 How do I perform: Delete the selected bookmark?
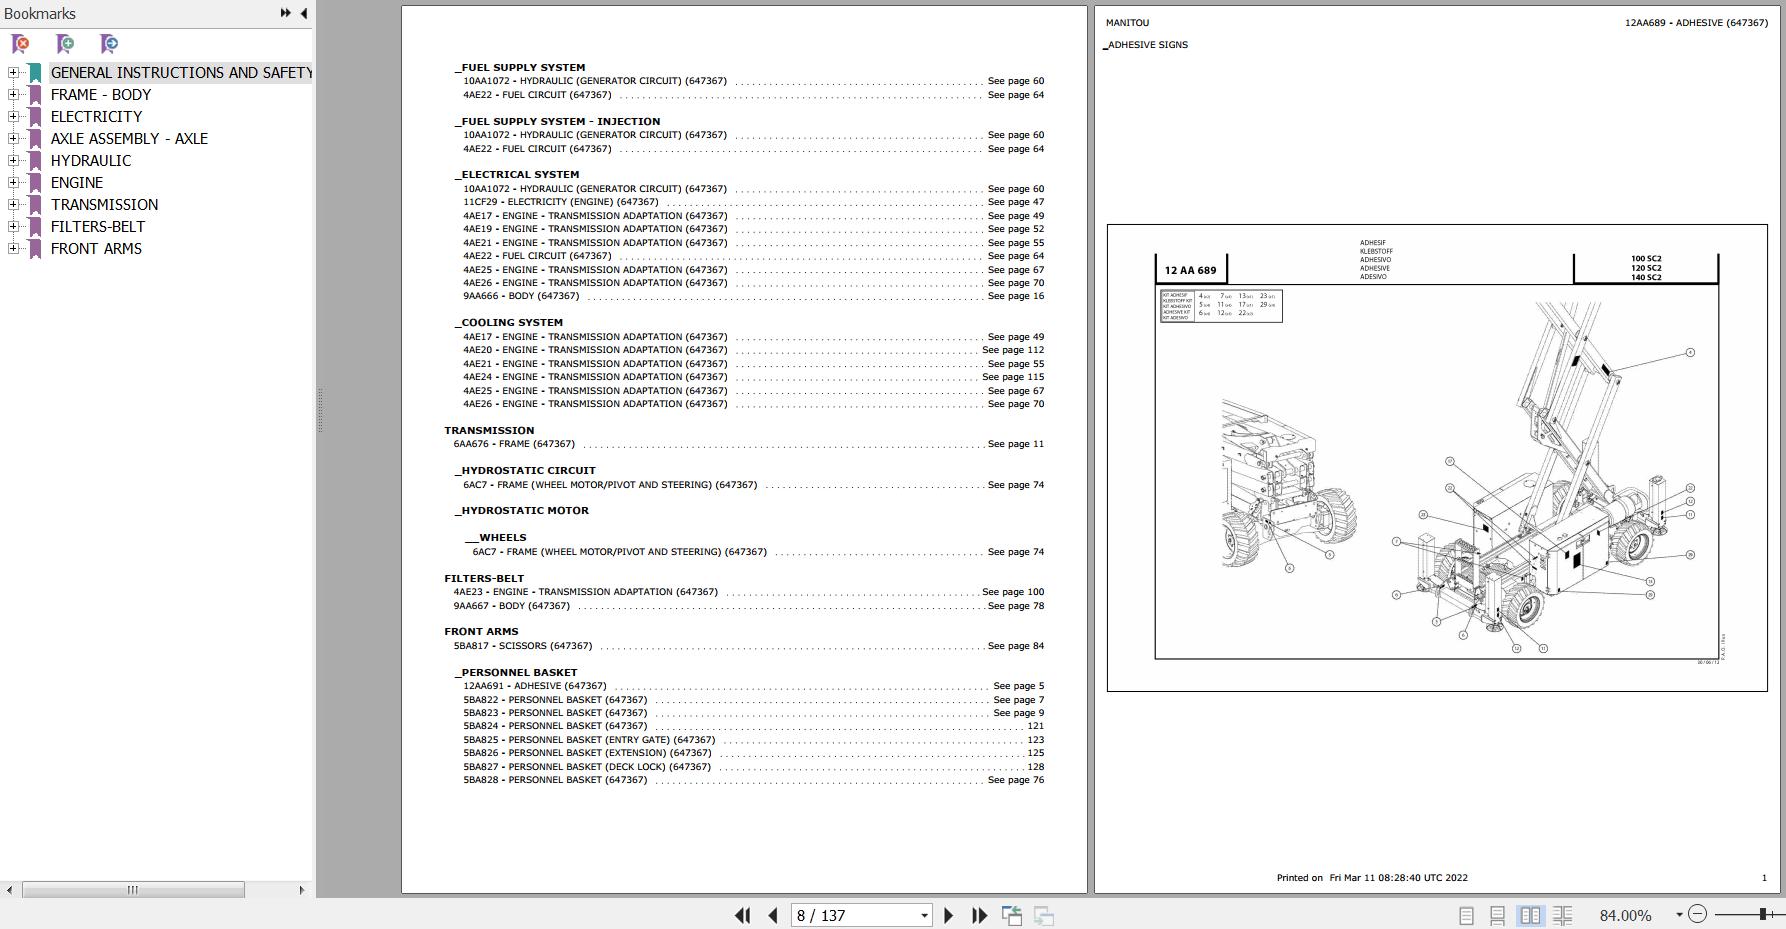[20, 44]
